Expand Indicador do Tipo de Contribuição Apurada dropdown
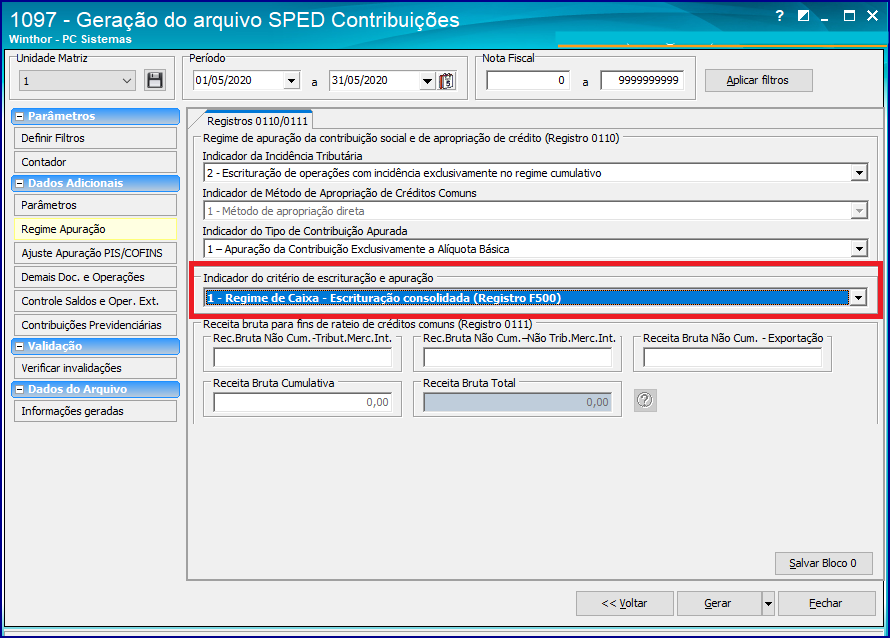This screenshot has width=890, height=638. (x=859, y=249)
